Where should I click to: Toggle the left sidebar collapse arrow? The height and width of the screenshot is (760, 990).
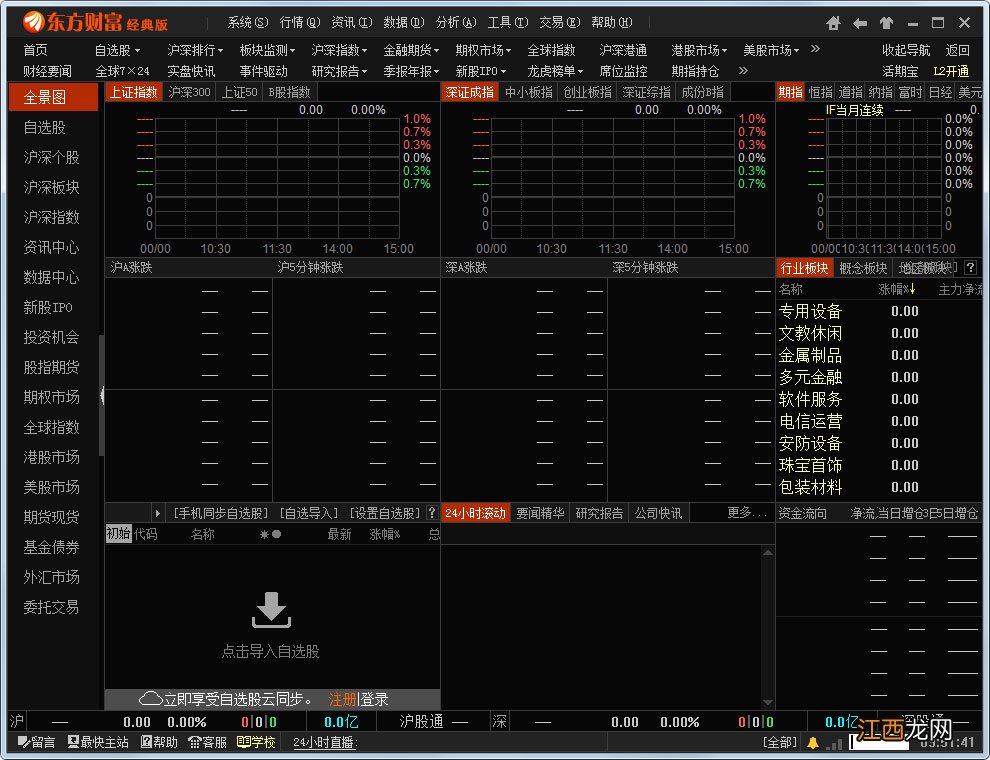103,395
